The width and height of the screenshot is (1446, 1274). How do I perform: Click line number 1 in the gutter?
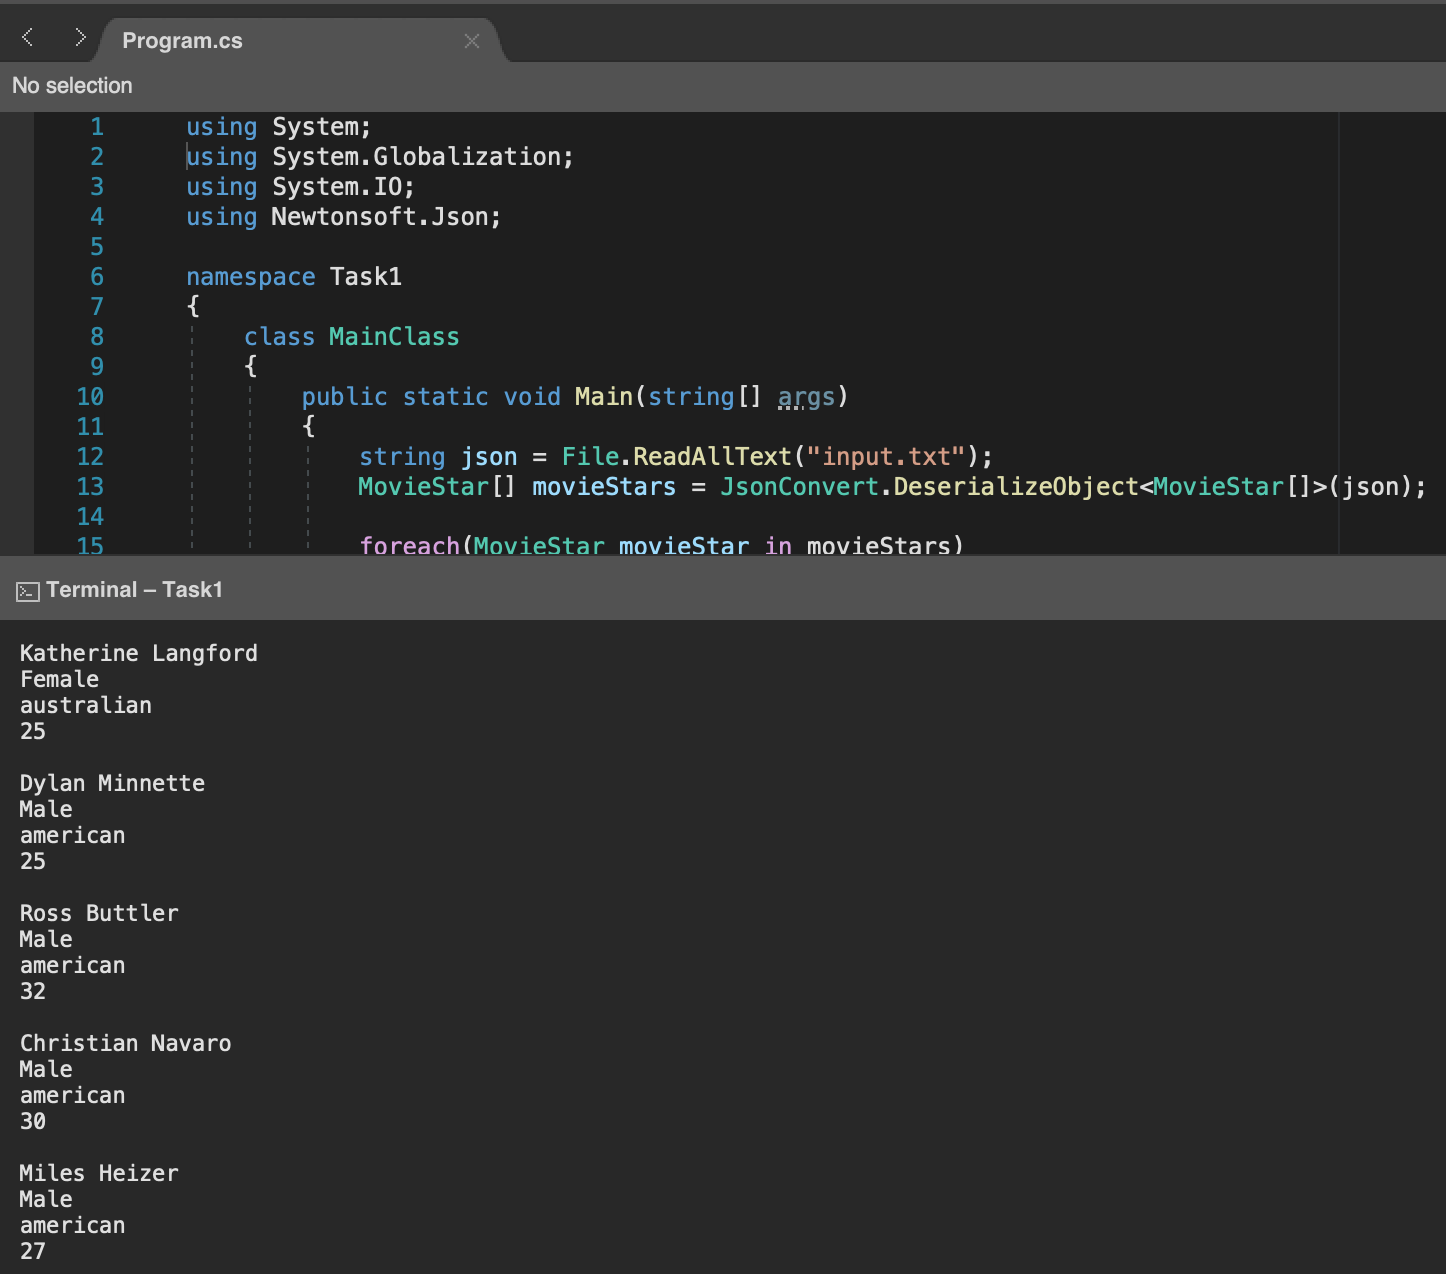click(97, 127)
